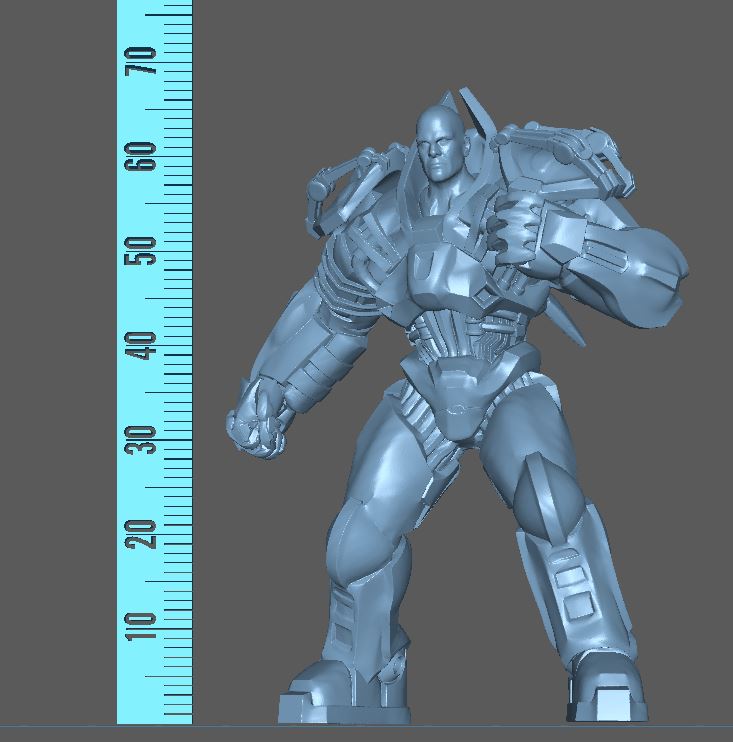
Task: Select the figure's raised fist near its chest
Action: (516, 227)
